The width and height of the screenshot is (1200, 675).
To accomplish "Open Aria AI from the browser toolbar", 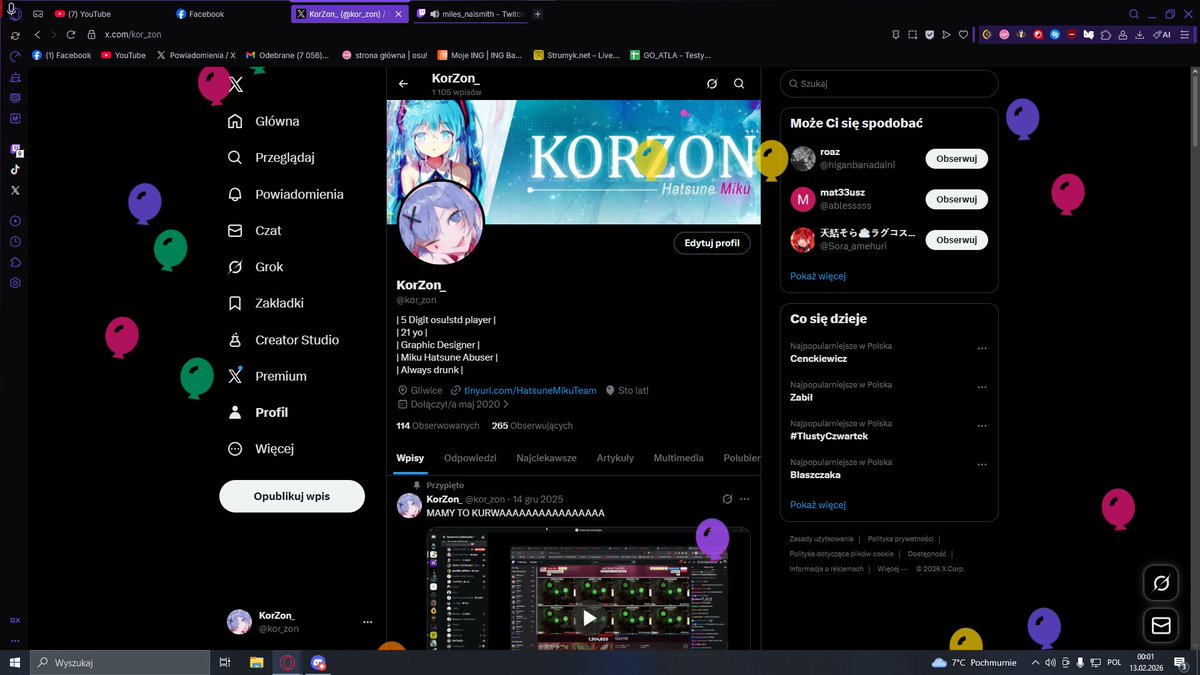I will click(1162, 34).
